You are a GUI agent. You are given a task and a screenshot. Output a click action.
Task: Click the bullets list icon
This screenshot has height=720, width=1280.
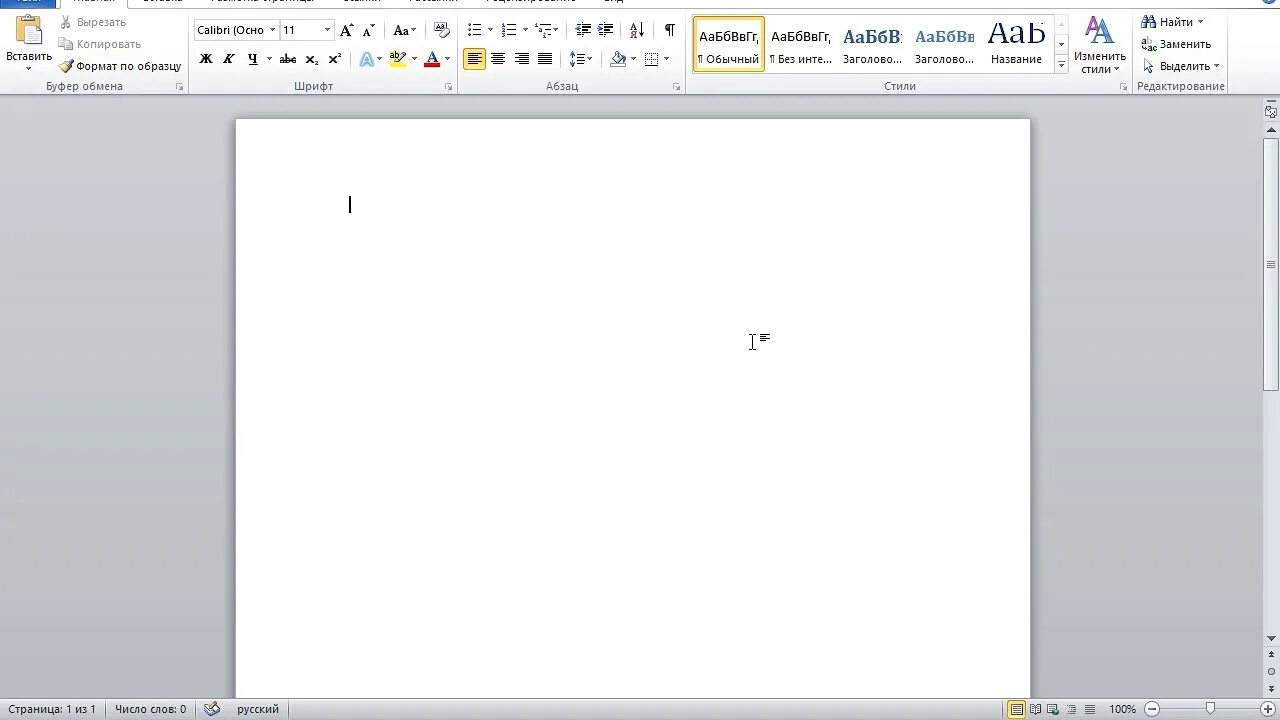click(475, 30)
